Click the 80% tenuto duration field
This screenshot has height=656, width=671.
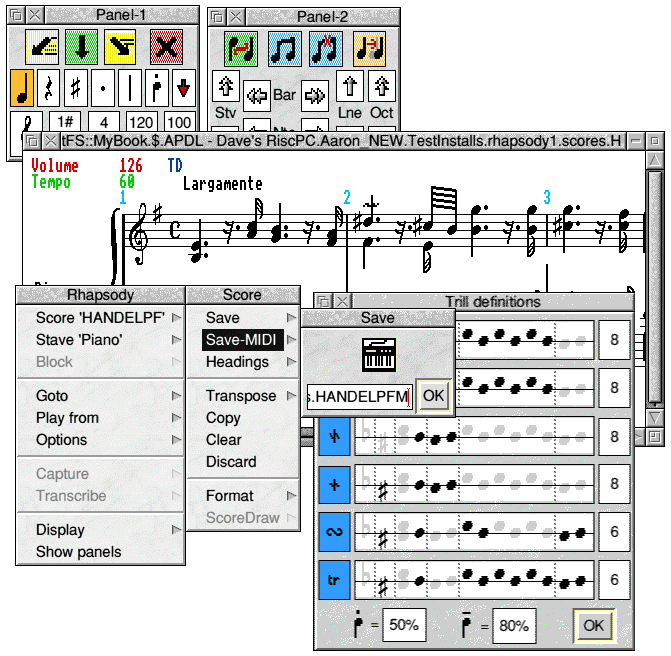(514, 626)
